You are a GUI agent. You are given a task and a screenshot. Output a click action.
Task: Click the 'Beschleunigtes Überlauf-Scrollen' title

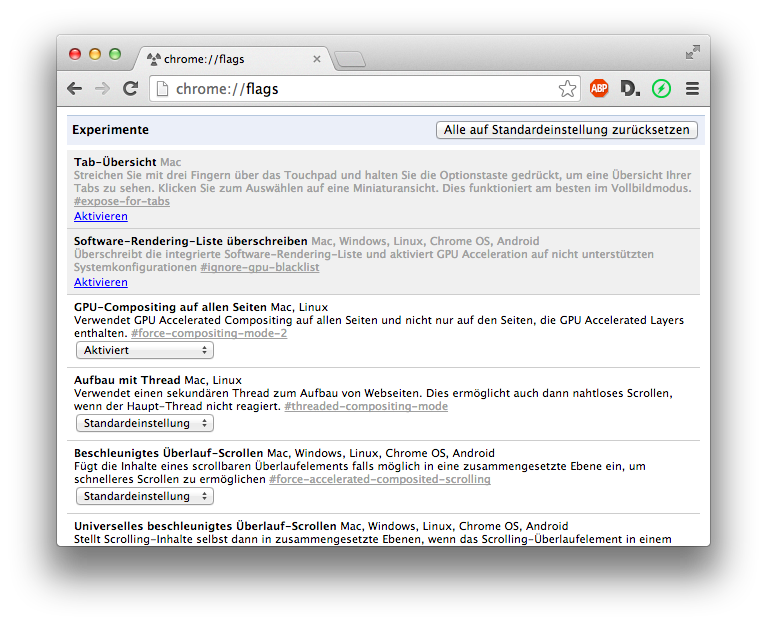tap(168, 453)
